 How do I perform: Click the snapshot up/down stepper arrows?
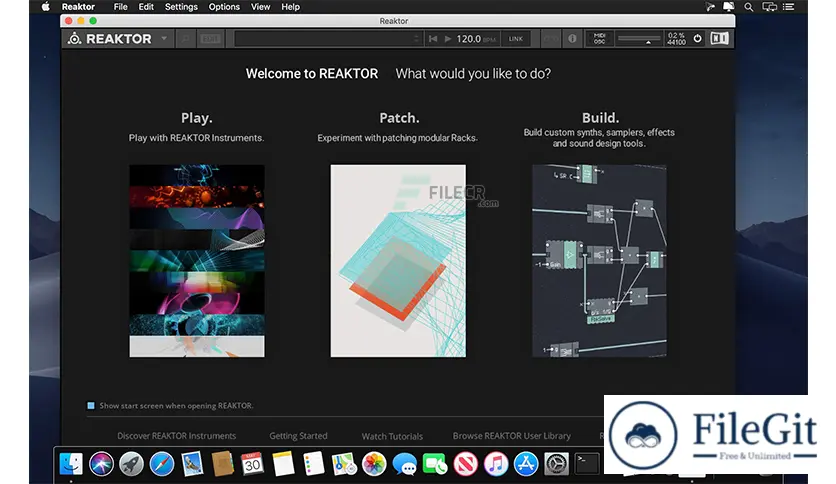[x=416, y=39]
